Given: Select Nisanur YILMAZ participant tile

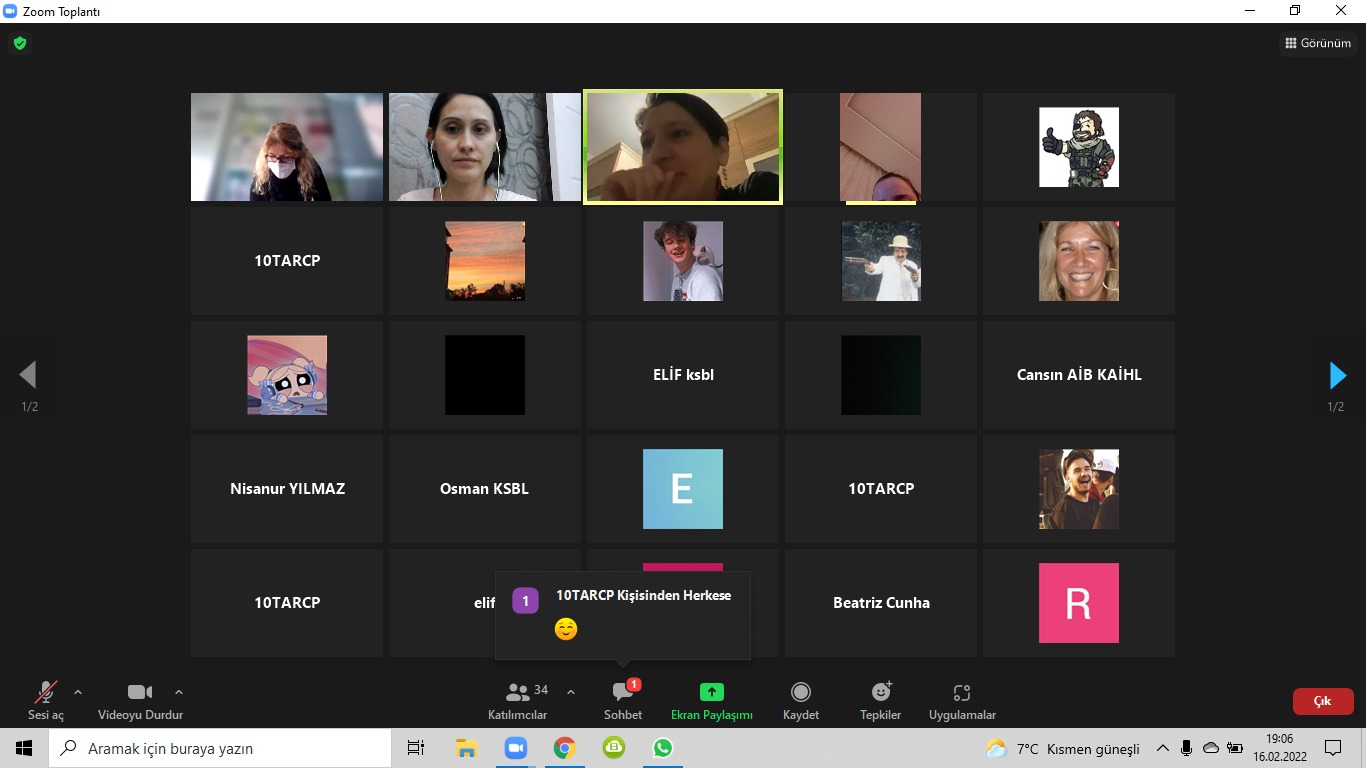Looking at the screenshot, I should click(x=287, y=489).
